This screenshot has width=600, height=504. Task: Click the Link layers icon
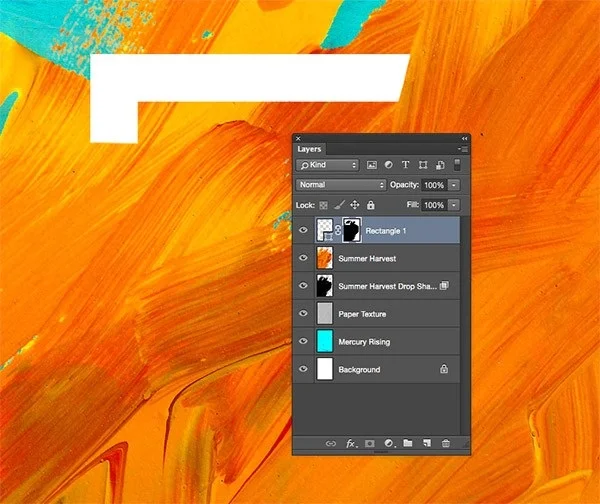(x=331, y=444)
